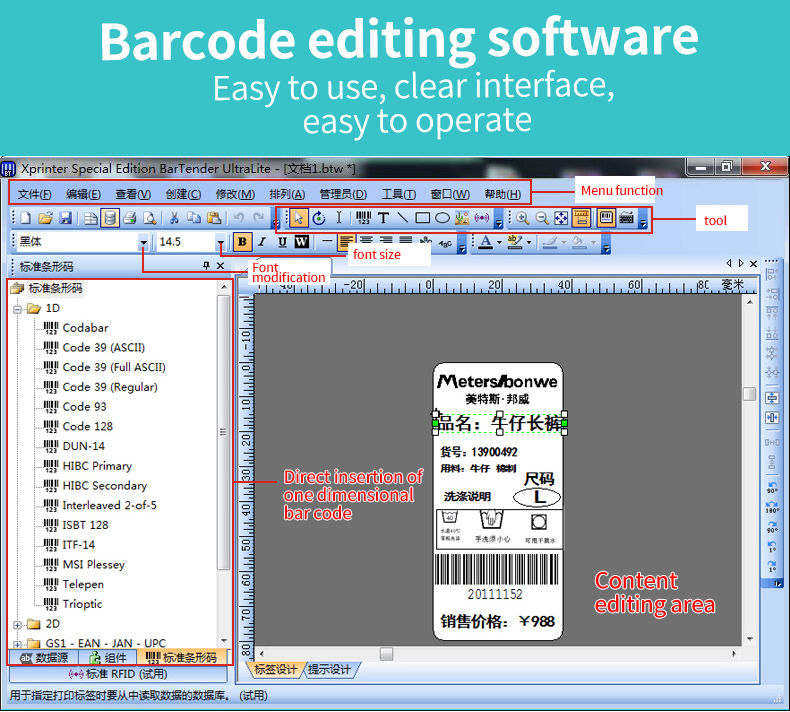Select Code 128 barcode in tree
The image size is (790, 712).
(x=87, y=426)
